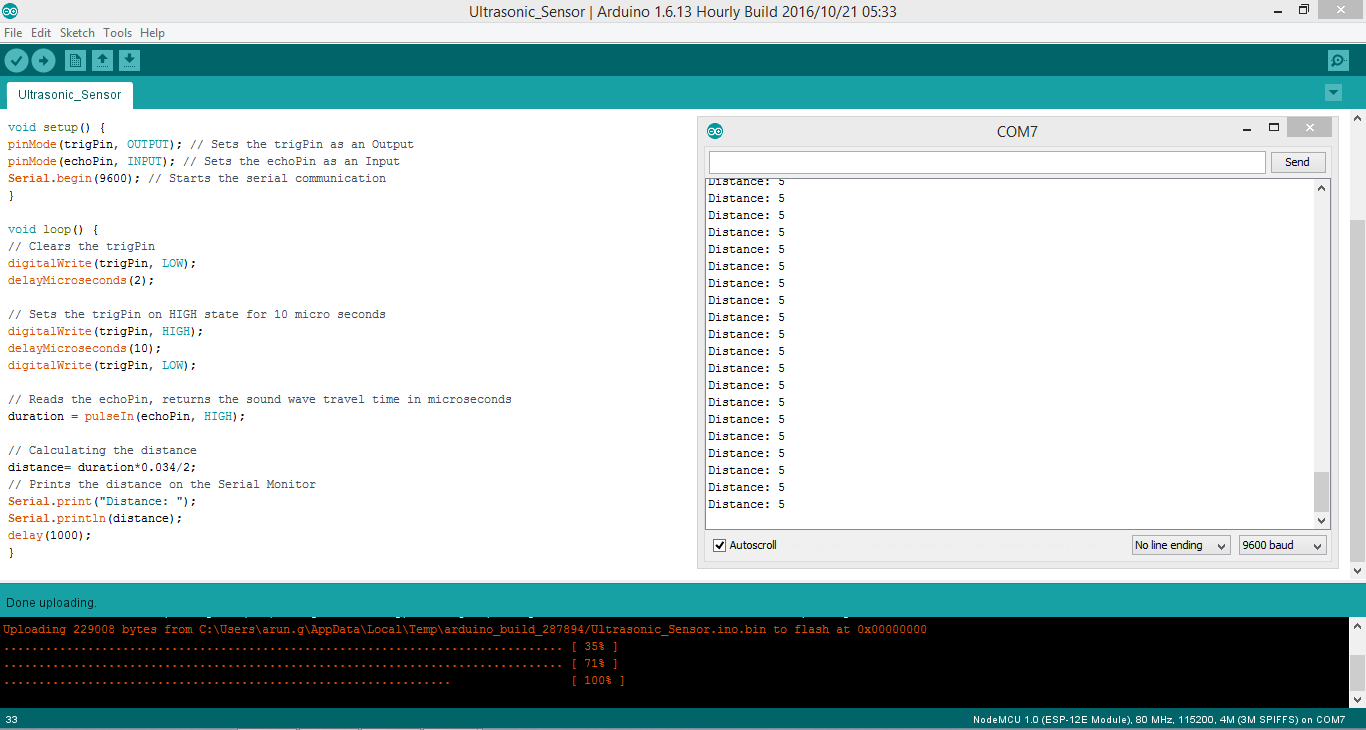The width and height of the screenshot is (1366, 730).
Task: Click the '[ 100% ]' upload progress text
Action: click(x=598, y=681)
